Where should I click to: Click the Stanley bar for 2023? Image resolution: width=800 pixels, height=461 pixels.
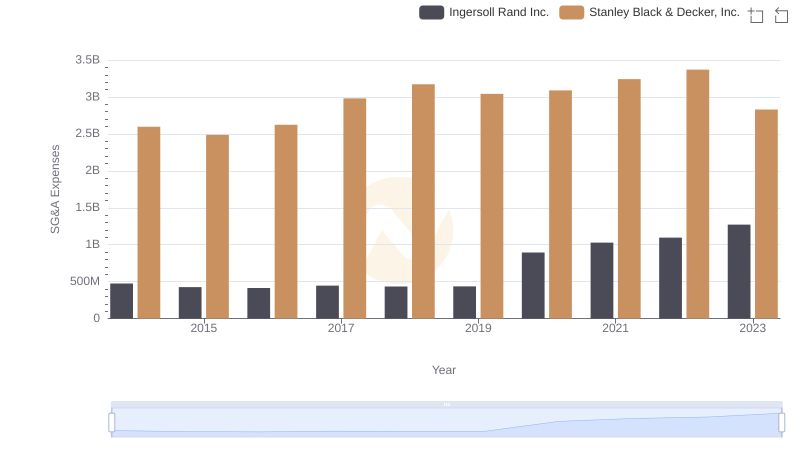coord(766,214)
